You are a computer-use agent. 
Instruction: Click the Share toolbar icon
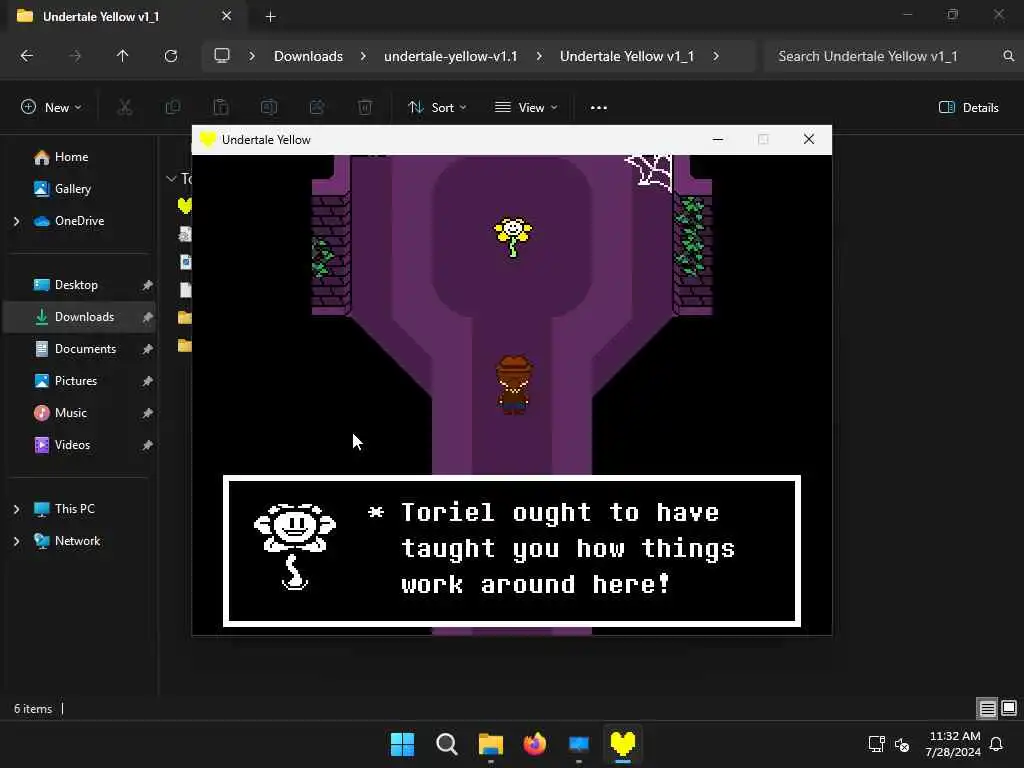point(317,107)
